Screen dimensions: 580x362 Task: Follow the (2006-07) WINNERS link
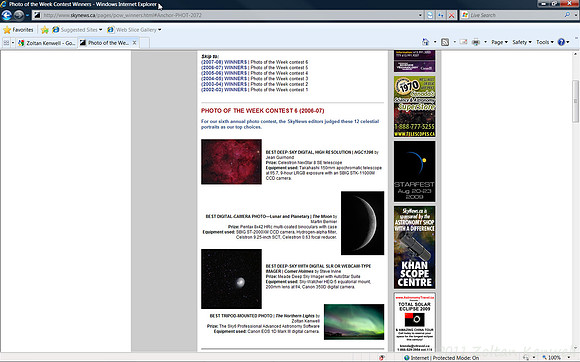pyautogui.click(x=224, y=68)
